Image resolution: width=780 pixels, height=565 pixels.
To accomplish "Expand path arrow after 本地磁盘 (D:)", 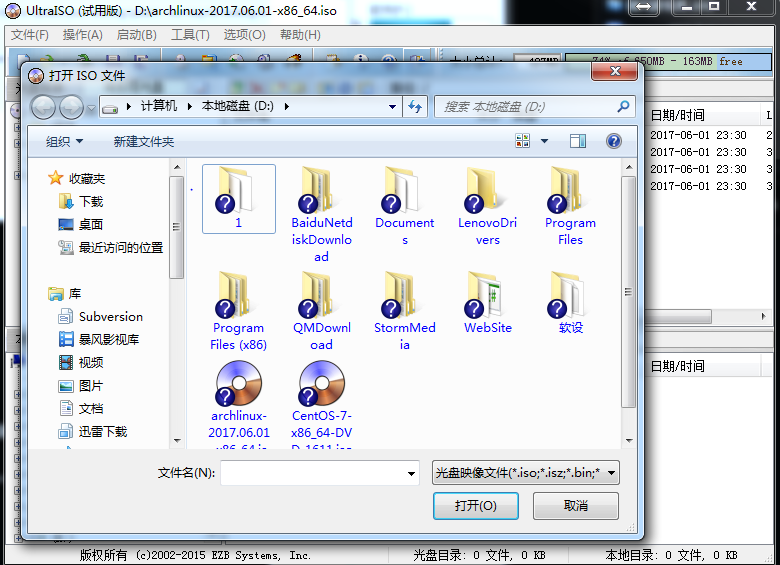I will 287,106.
